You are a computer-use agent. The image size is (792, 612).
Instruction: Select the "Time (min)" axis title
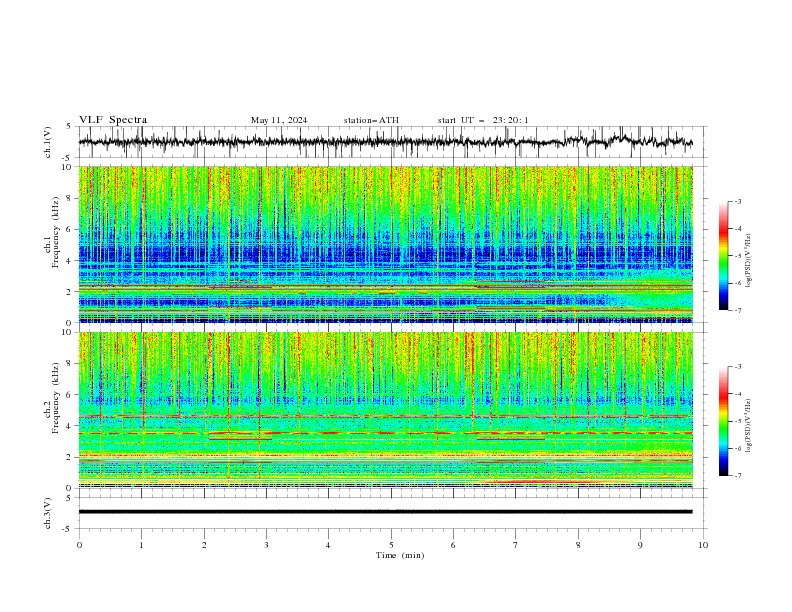(x=400, y=555)
